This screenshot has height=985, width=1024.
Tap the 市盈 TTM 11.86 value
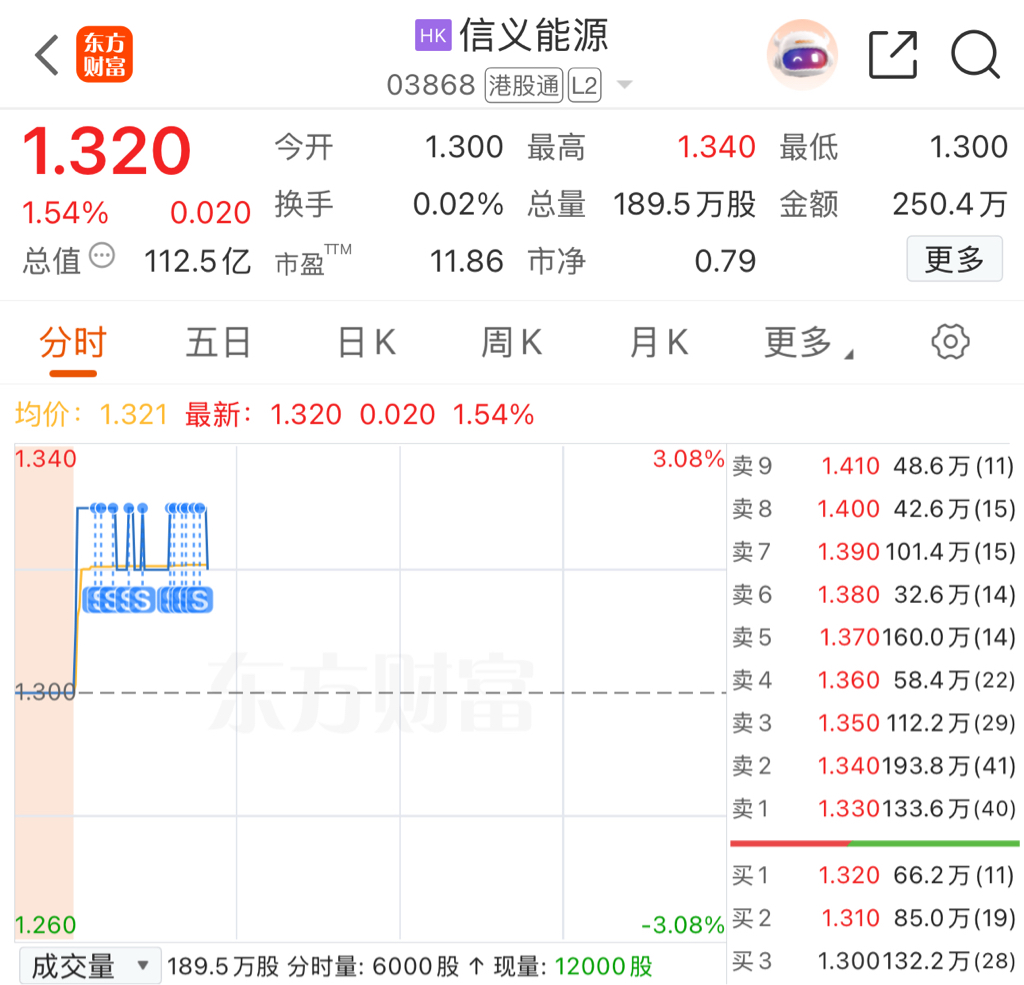point(466,261)
